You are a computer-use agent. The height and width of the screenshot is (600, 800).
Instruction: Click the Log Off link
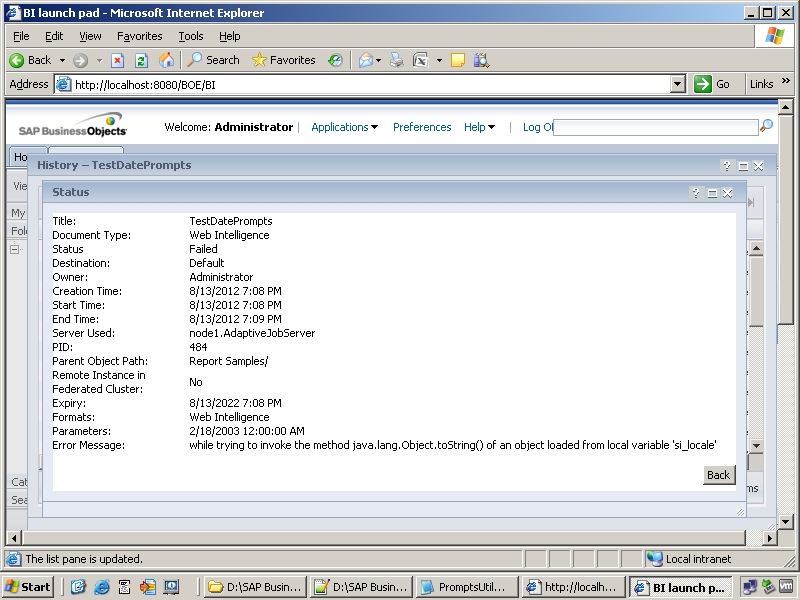pos(538,127)
